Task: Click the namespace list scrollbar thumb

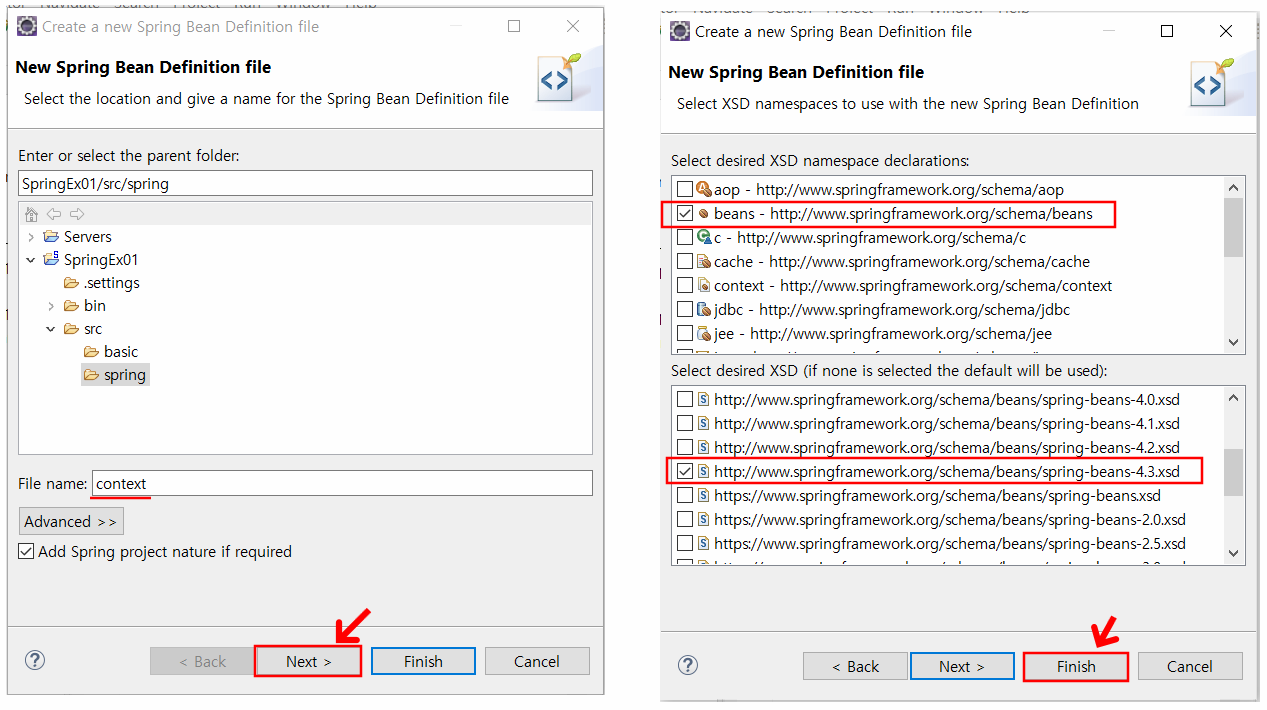Action: 1234,227
